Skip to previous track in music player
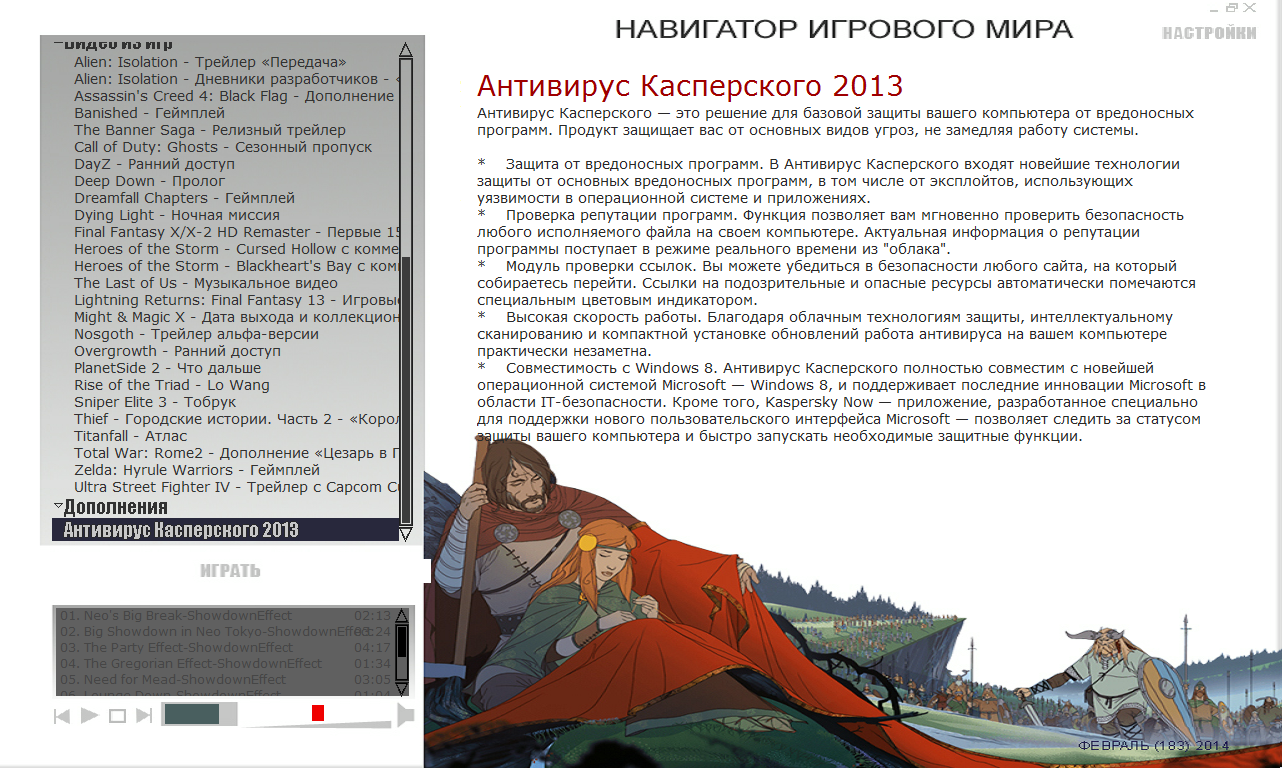Image resolution: width=1282 pixels, height=768 pixels. tap(61, 716)
